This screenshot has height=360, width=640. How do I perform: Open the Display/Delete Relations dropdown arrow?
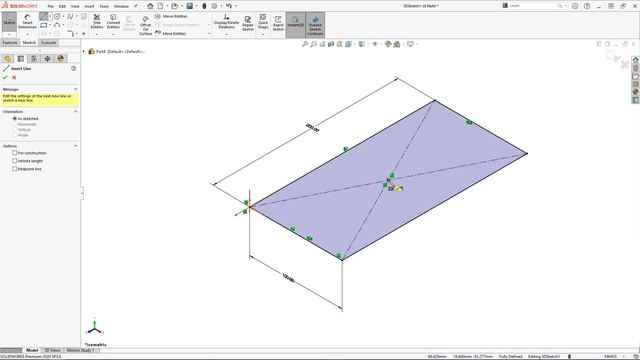[226, 34]
